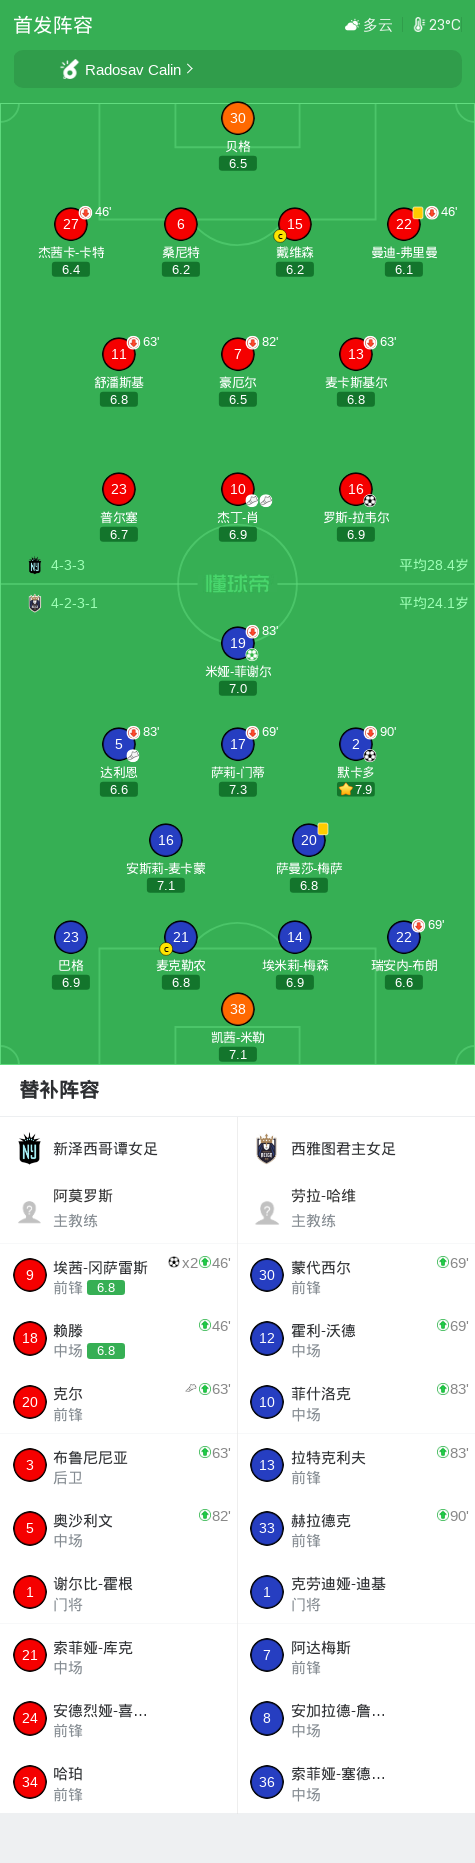This screenshot has height=1863, width=475.
Task: Click the referee whistle icon
Action: click(69, 69)
